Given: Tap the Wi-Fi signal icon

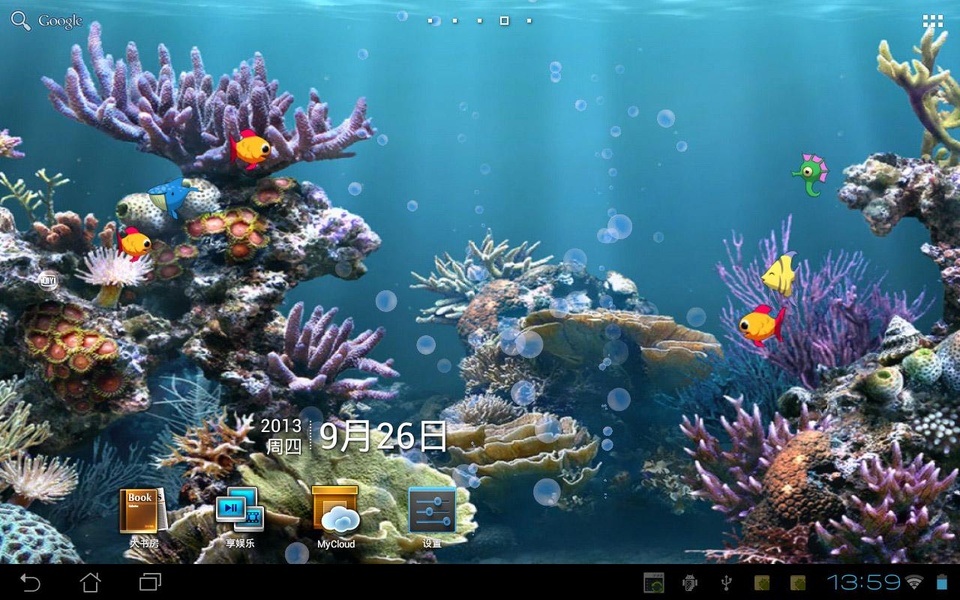Looking at the screenshot, I should point(915,582).
